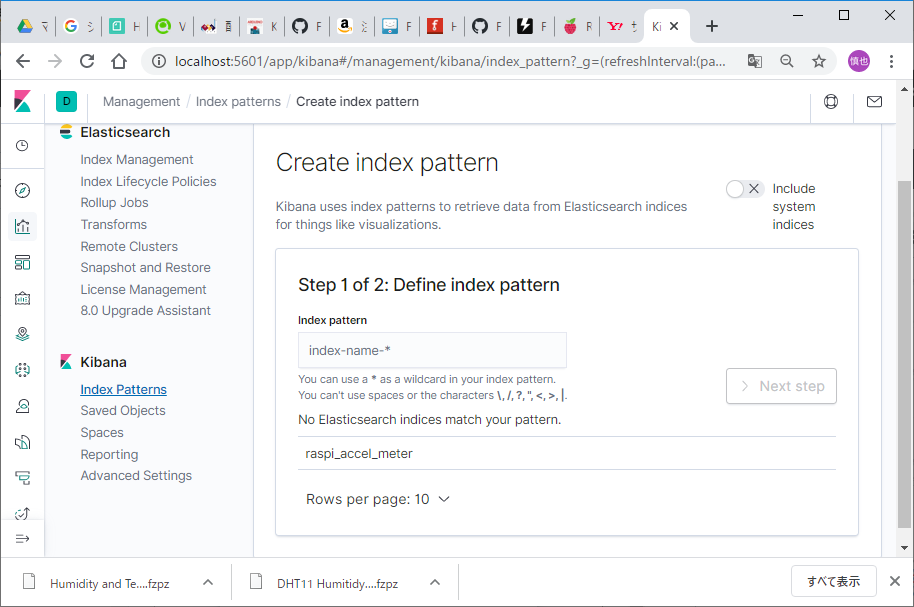Click the address bar URL

[x=450, y=61]
